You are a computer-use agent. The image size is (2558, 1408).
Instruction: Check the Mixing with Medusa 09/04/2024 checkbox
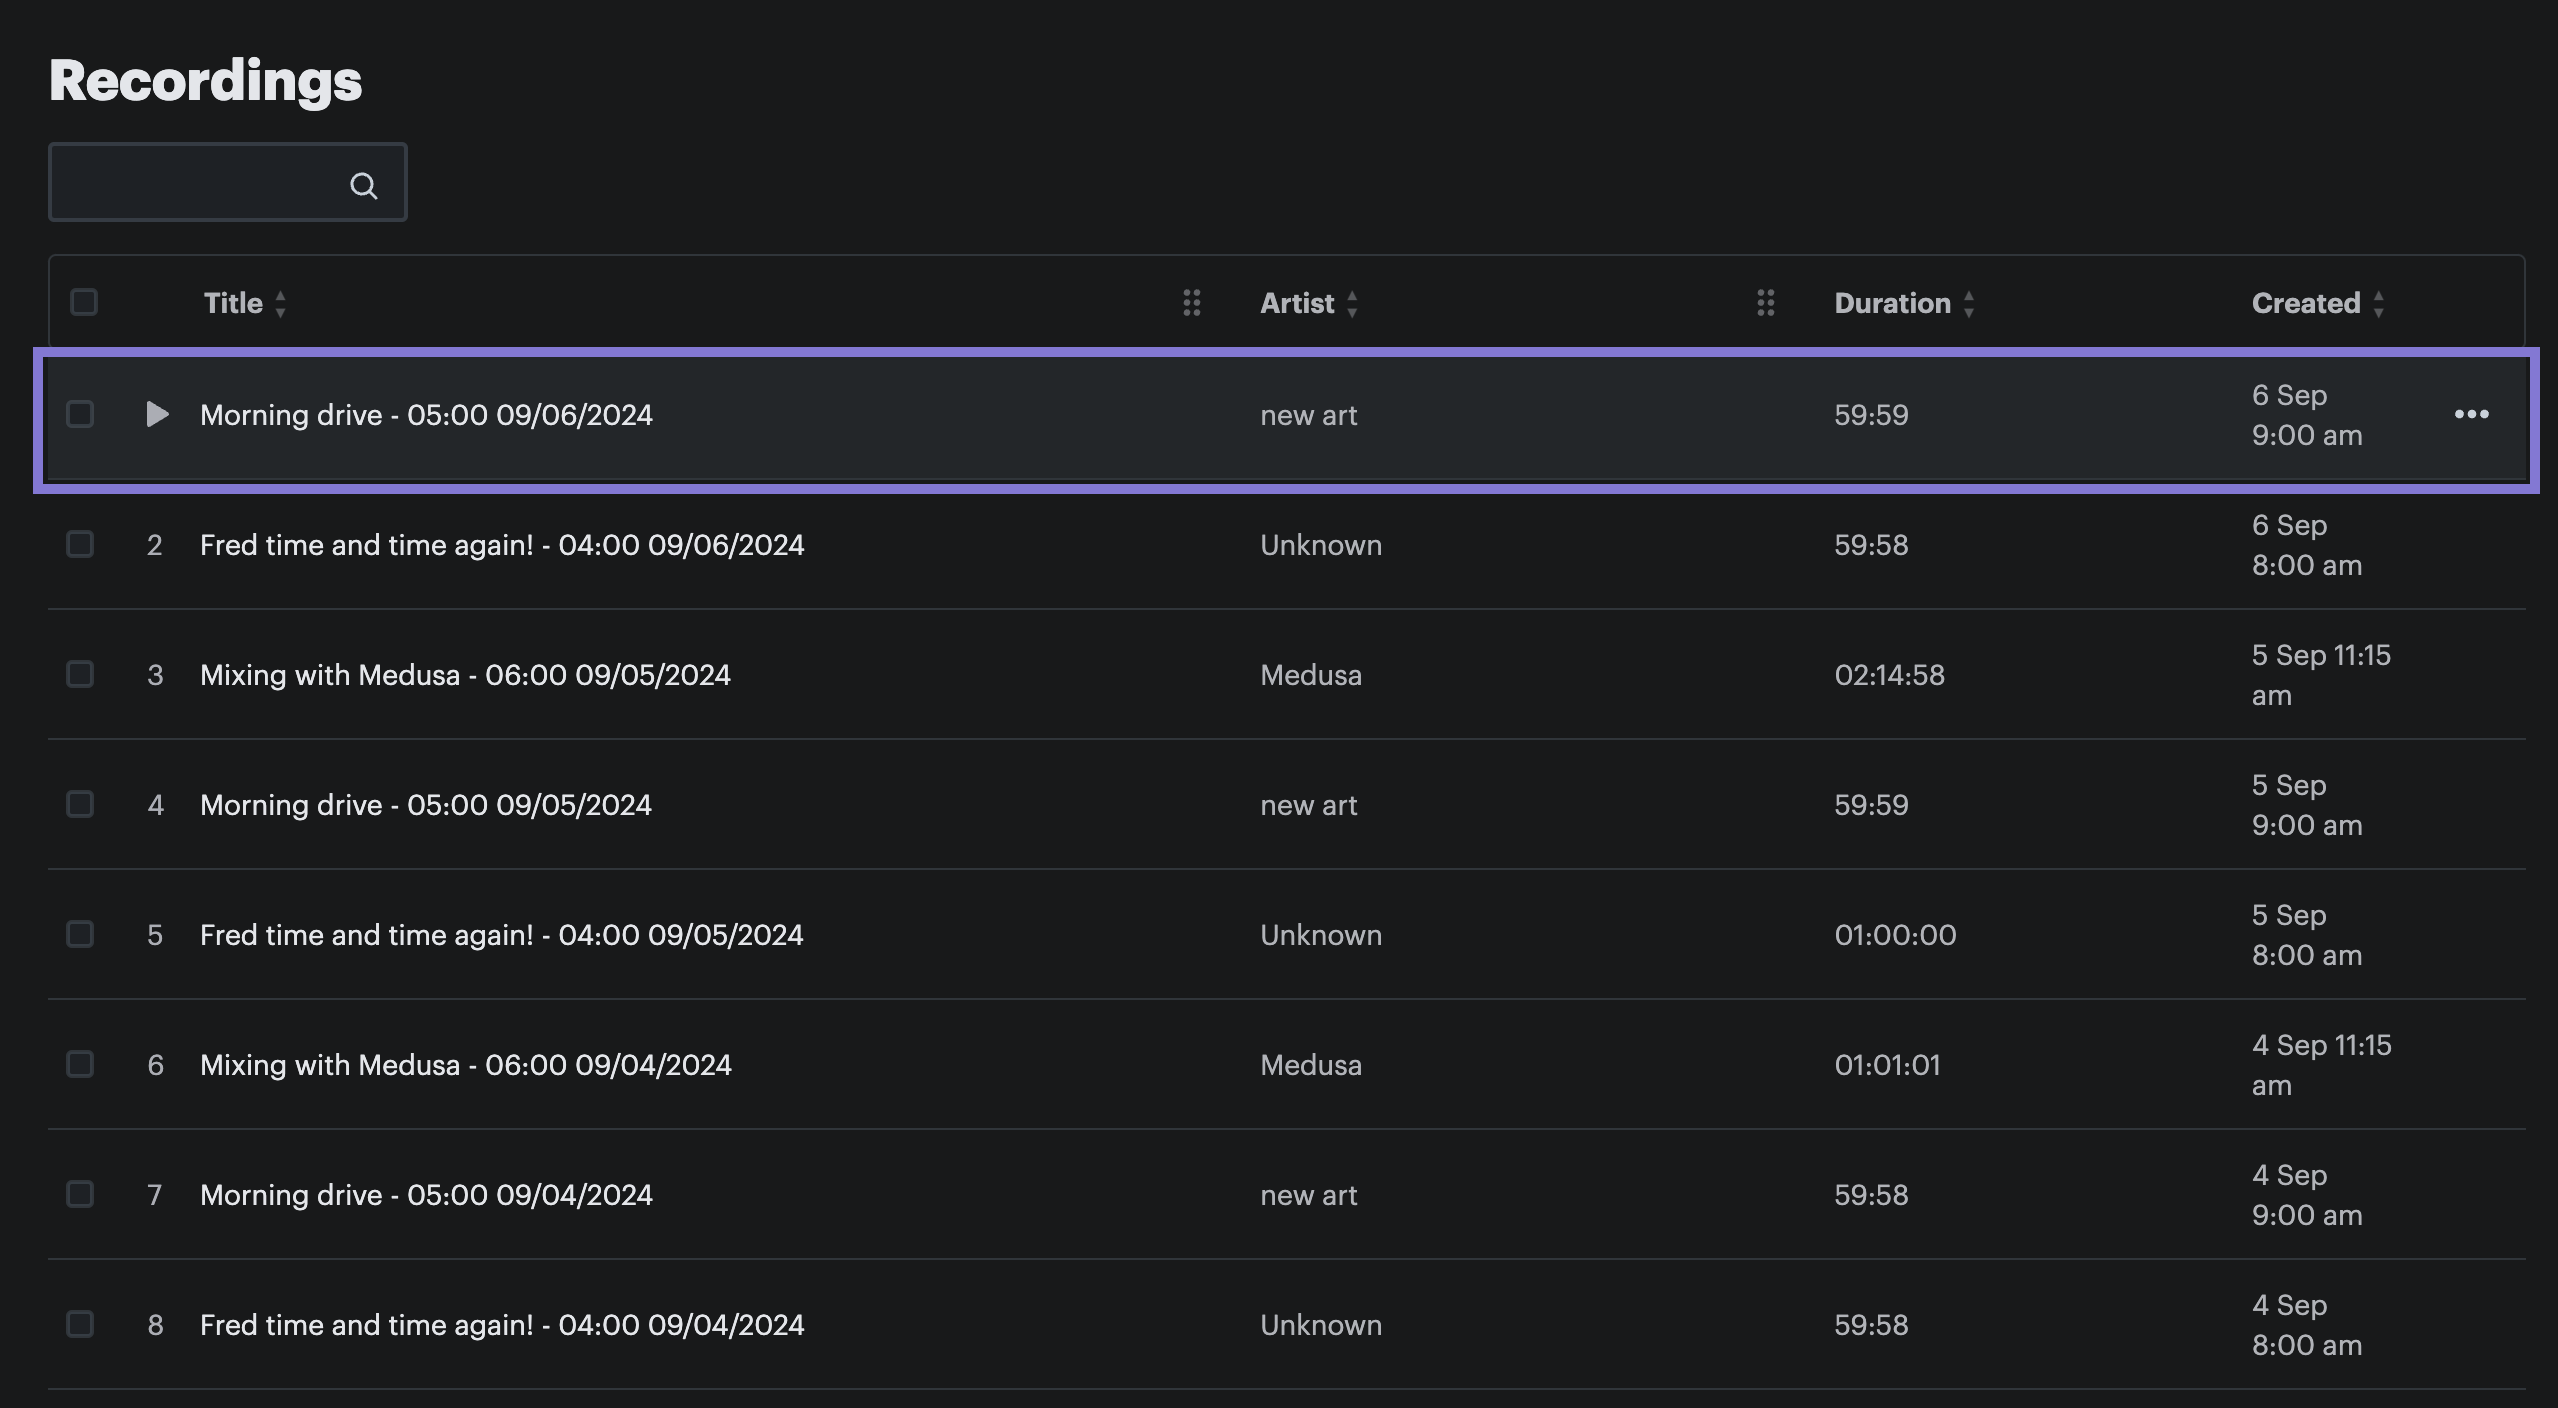(80, 1064)
